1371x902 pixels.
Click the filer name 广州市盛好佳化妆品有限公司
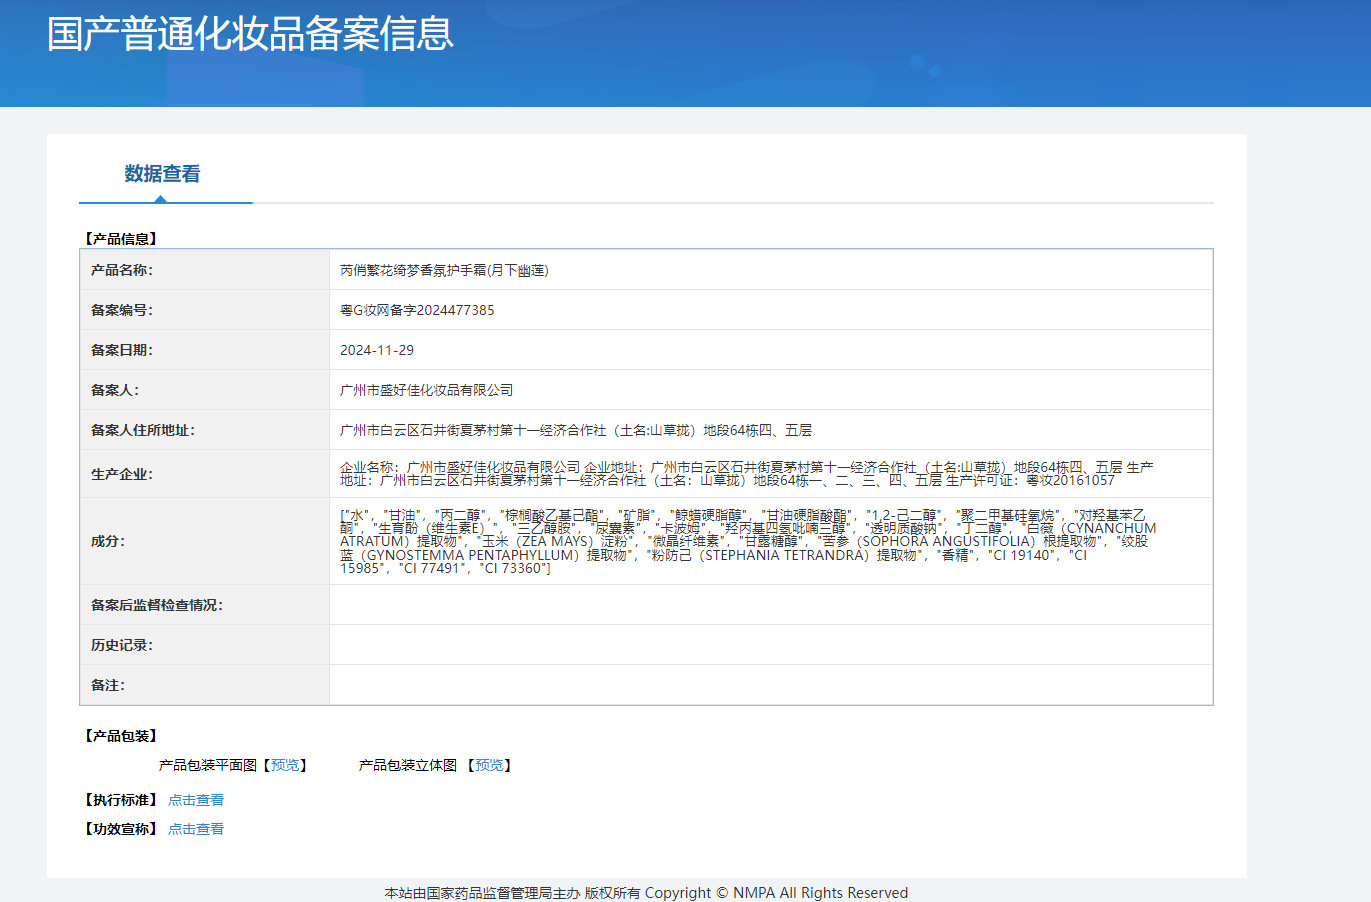coord(427,390)
